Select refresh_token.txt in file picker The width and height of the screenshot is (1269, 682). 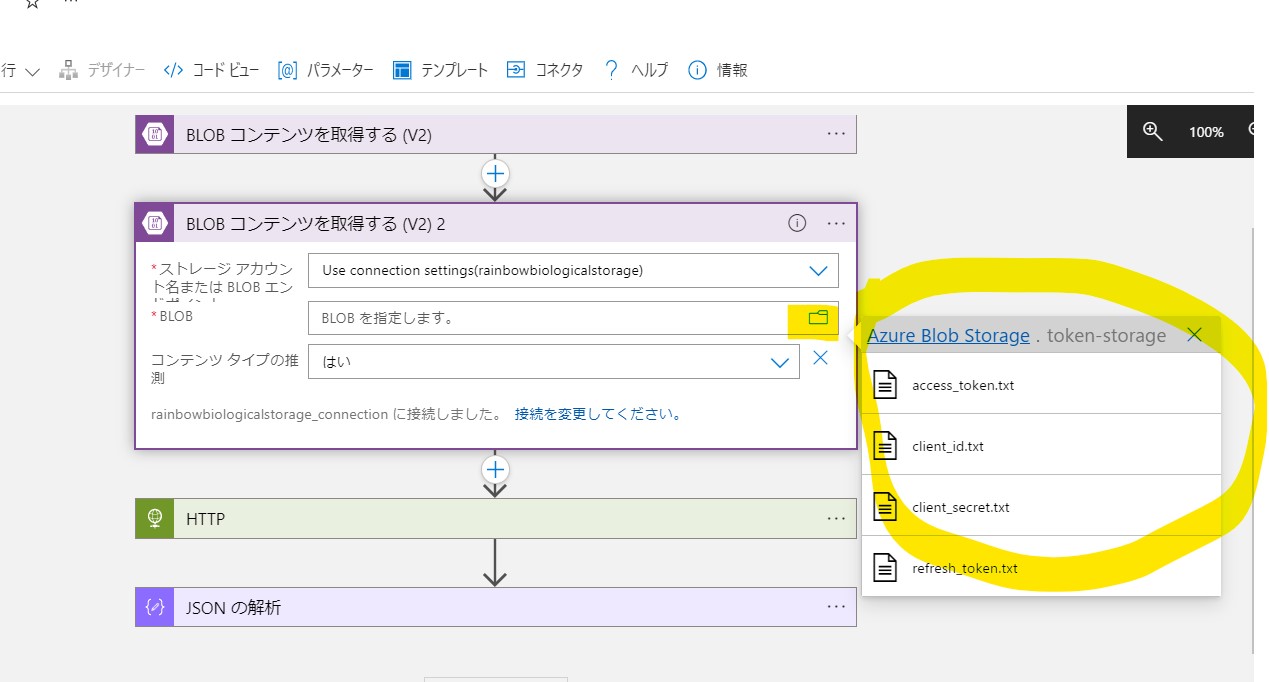coord(1041,567)
